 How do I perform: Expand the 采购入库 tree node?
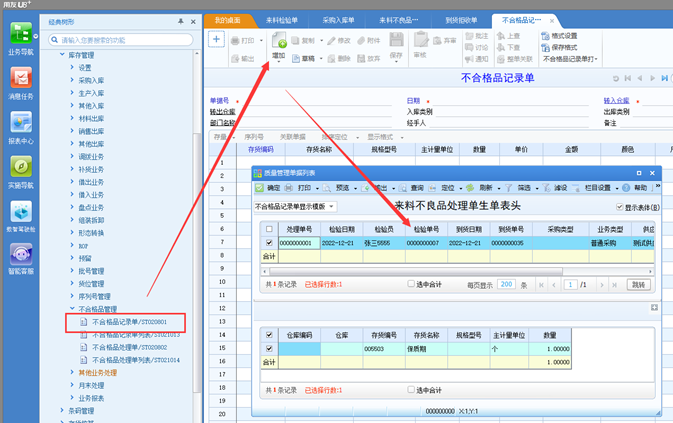click(x=72, y=80)
